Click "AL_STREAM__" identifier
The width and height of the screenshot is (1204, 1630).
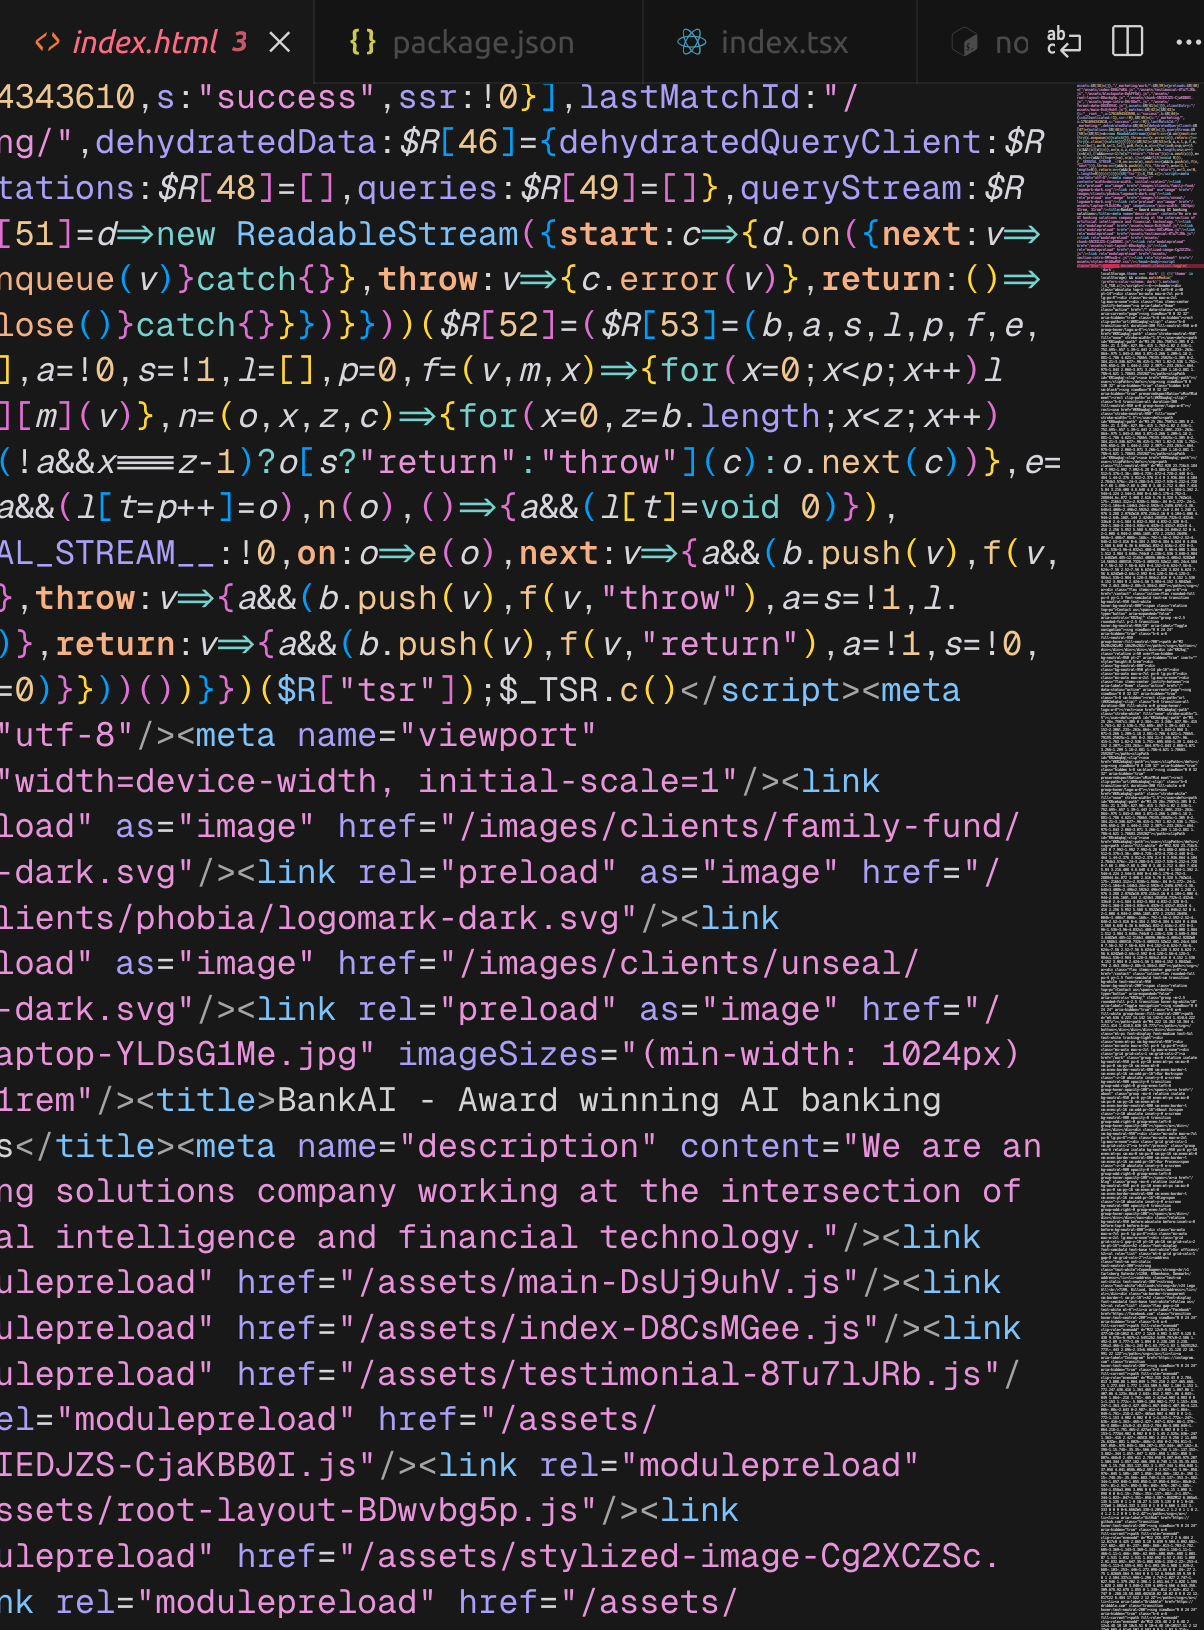tap(107, 553)
